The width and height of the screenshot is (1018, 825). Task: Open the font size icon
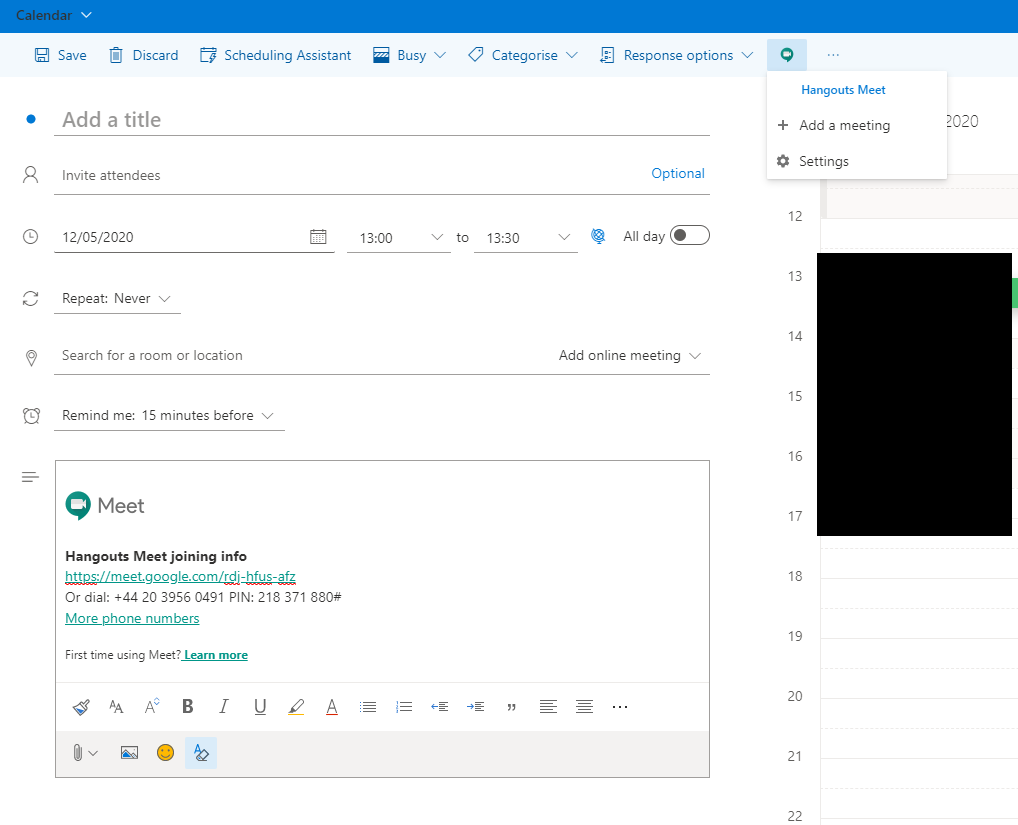(116, 707)
